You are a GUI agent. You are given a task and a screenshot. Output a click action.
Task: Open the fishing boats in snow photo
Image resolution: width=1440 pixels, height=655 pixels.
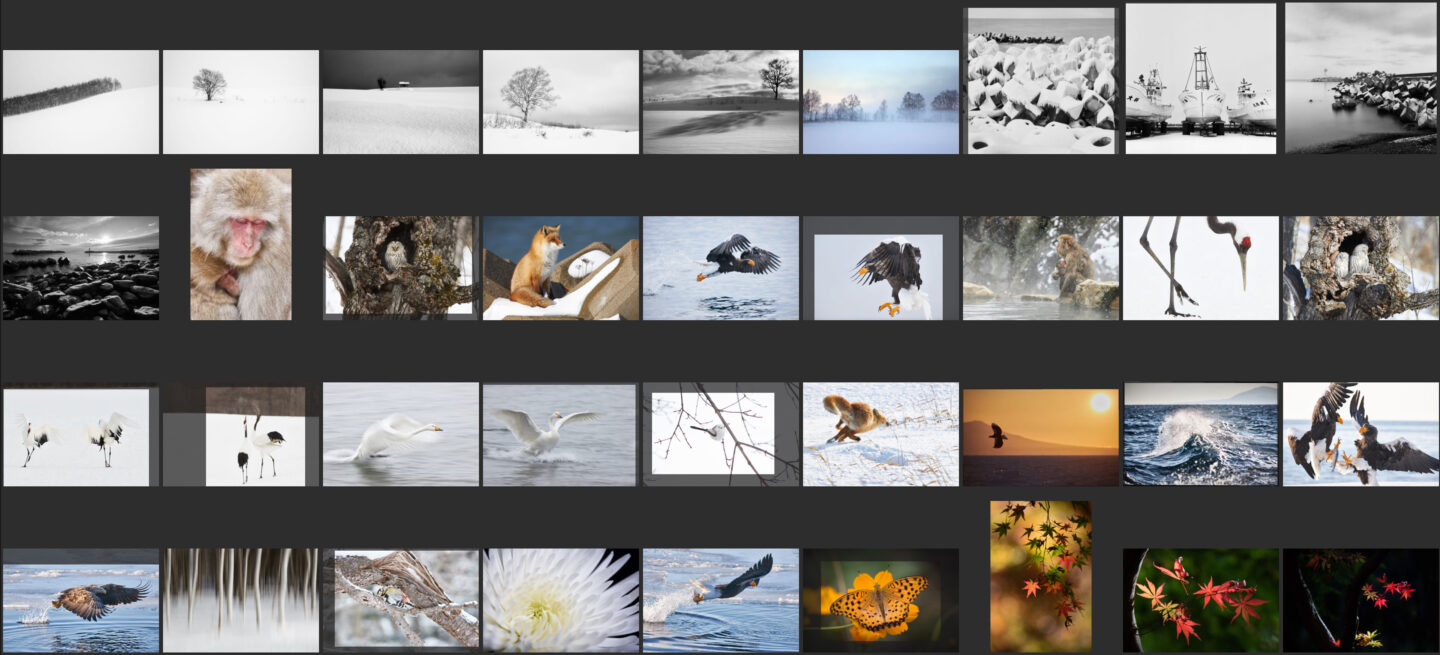pyautogui.click(x=1200, y=79)
